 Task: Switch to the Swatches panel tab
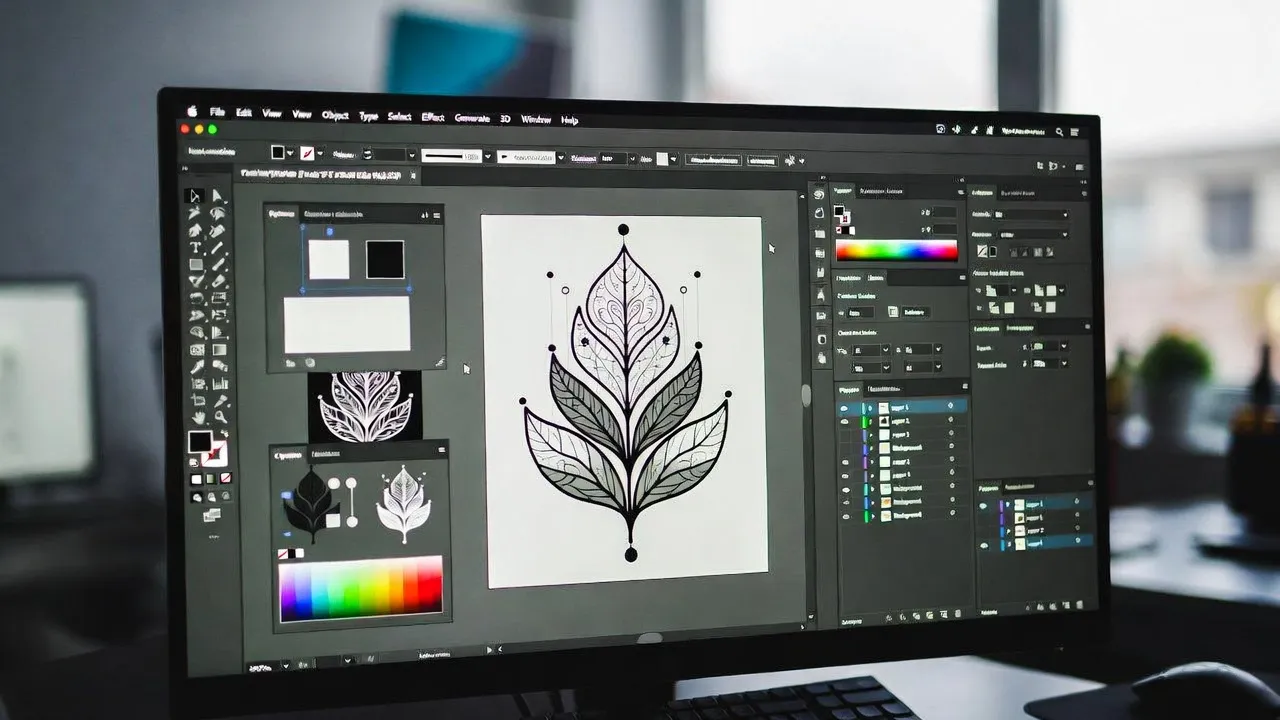881,191
